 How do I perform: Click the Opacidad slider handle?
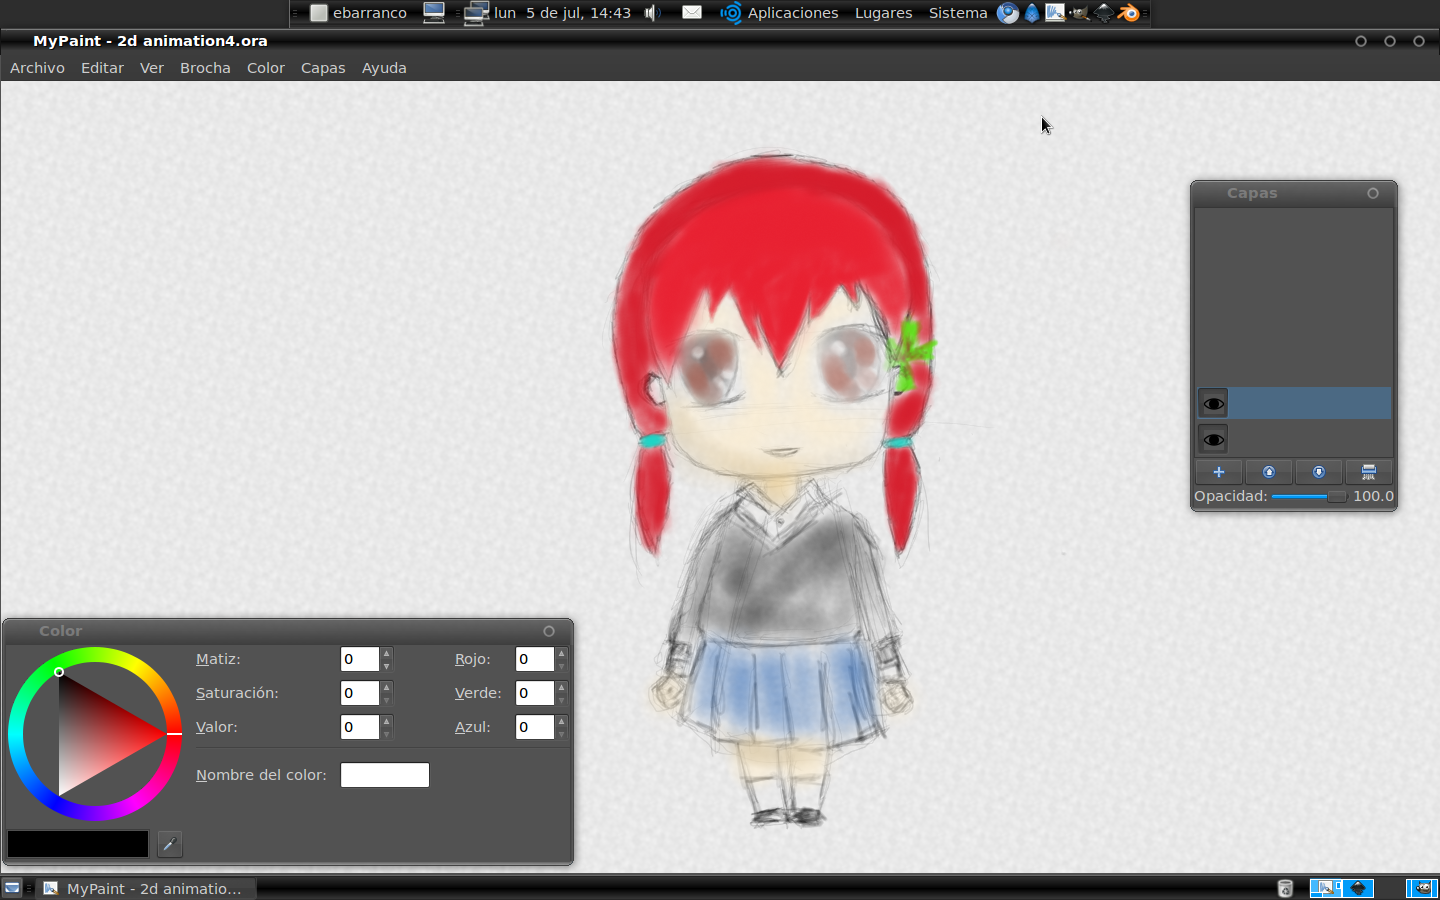(x=1336, y=496)
